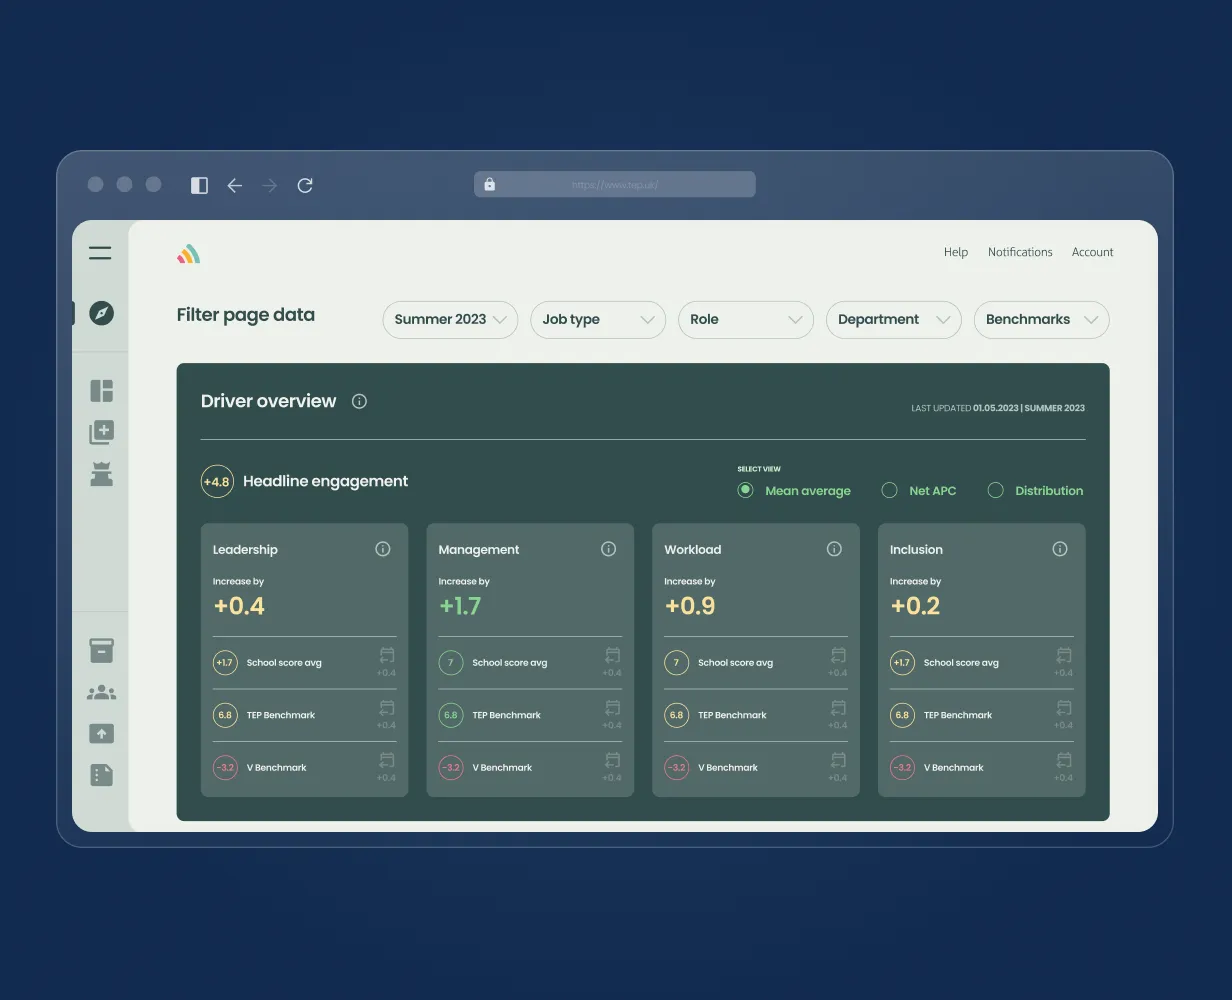Open the Summer 2023 term dropdown

point(449,319)
